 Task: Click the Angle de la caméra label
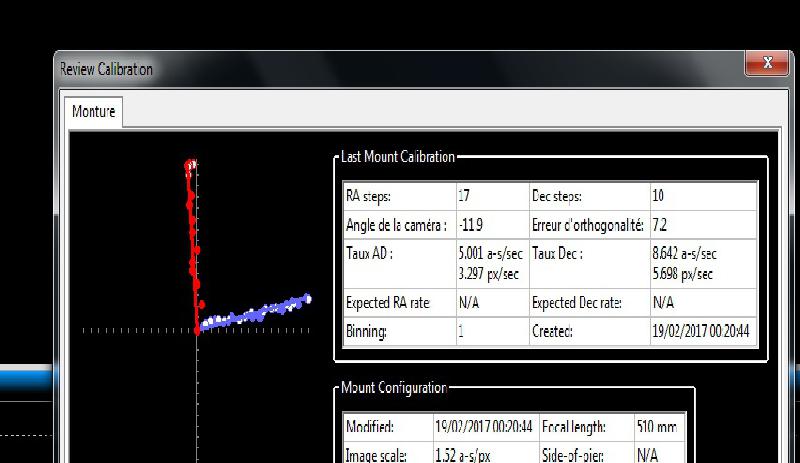click(x=396, y=225)
